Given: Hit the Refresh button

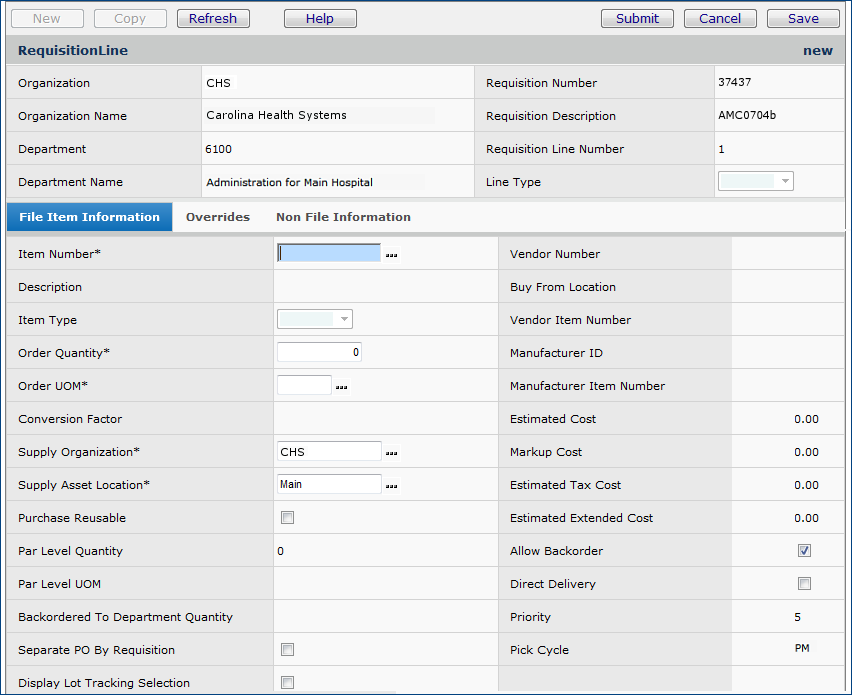Looking at the screenshot, I should pyautogui.click(x=213, y=18).
